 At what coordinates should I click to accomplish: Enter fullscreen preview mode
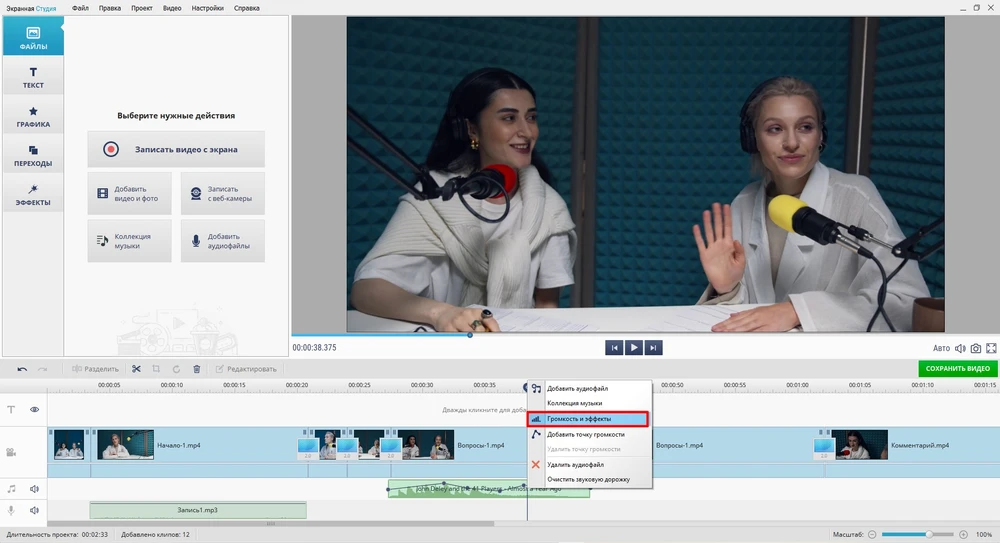pos(991,348)
